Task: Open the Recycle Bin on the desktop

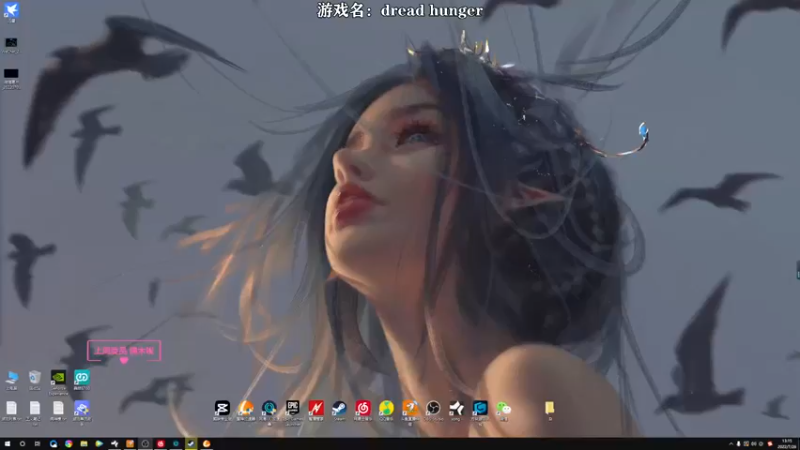Action: click(x=35, y=378)
